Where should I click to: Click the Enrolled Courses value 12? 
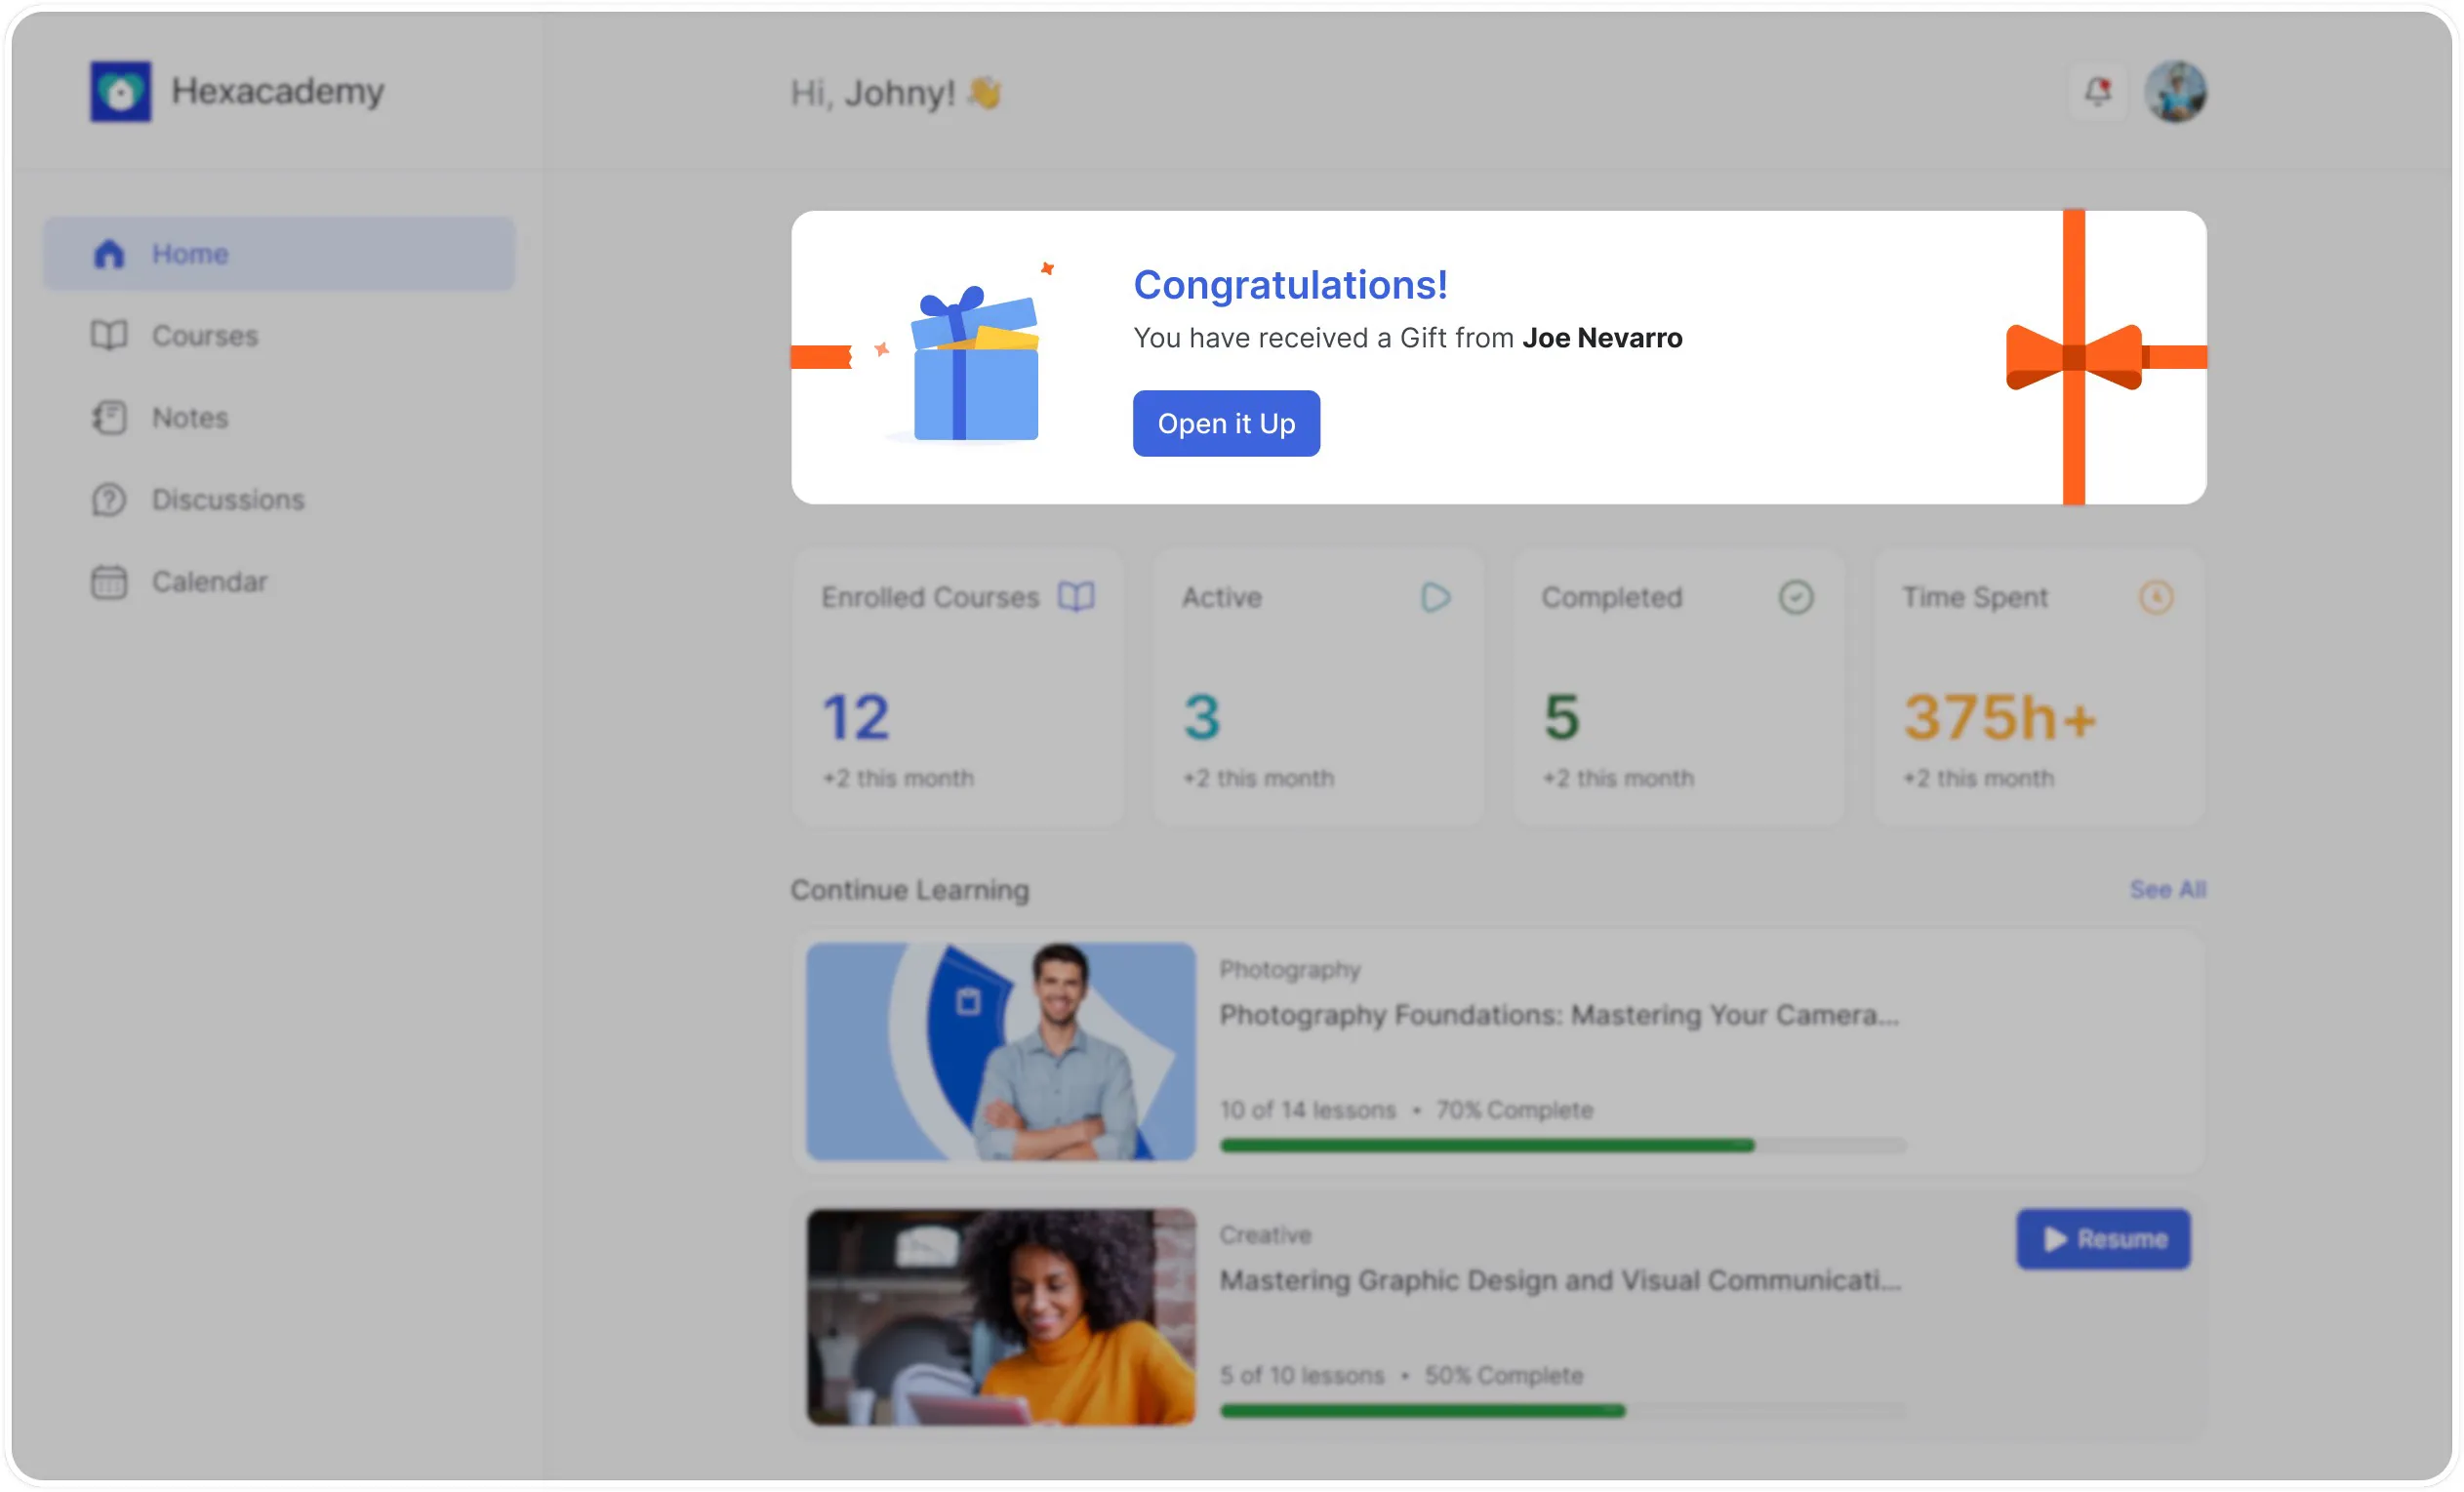pyautogui.click(x=856, y=718)
